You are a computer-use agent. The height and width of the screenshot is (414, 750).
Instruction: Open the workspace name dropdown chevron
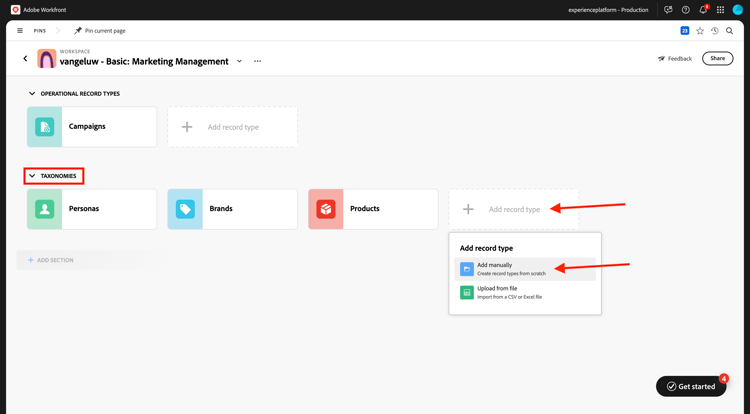pos(239,61)
